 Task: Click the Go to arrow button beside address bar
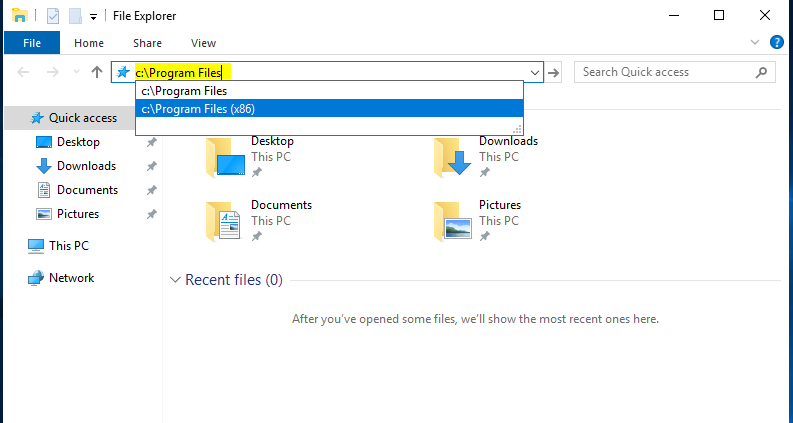pos(554,73)
